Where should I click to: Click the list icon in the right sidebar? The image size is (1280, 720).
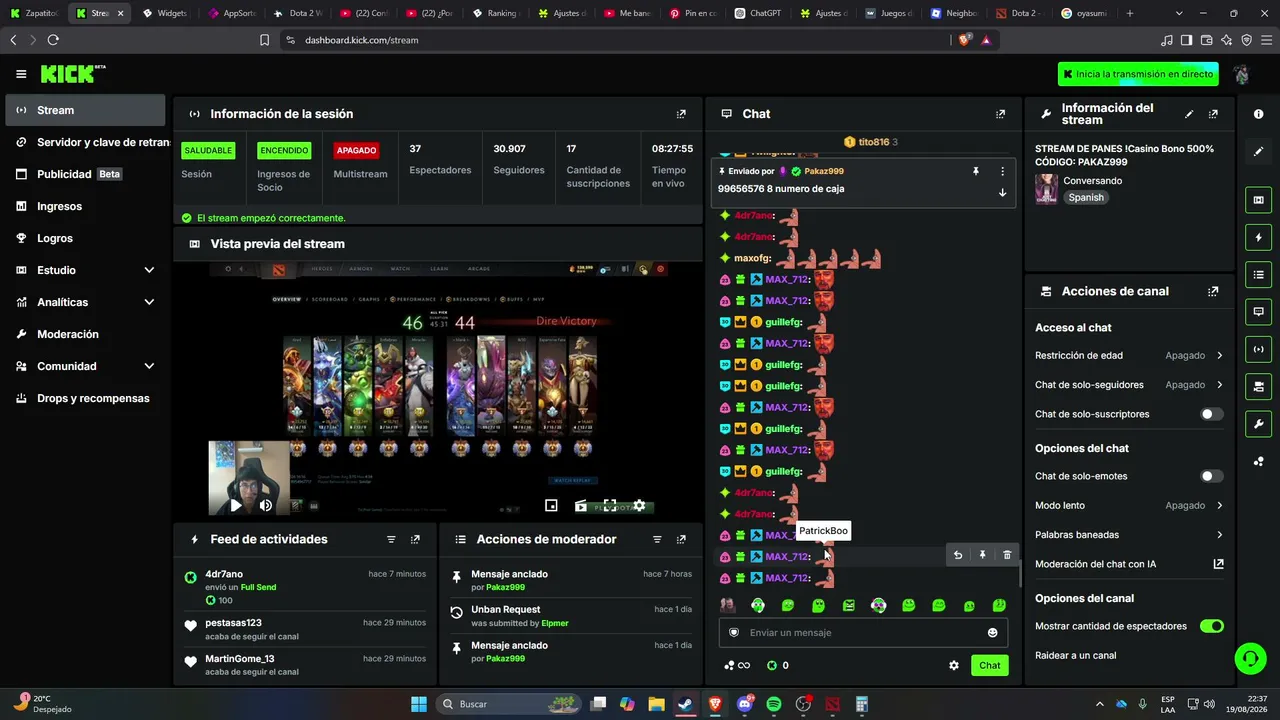(x=1258, y=274)
